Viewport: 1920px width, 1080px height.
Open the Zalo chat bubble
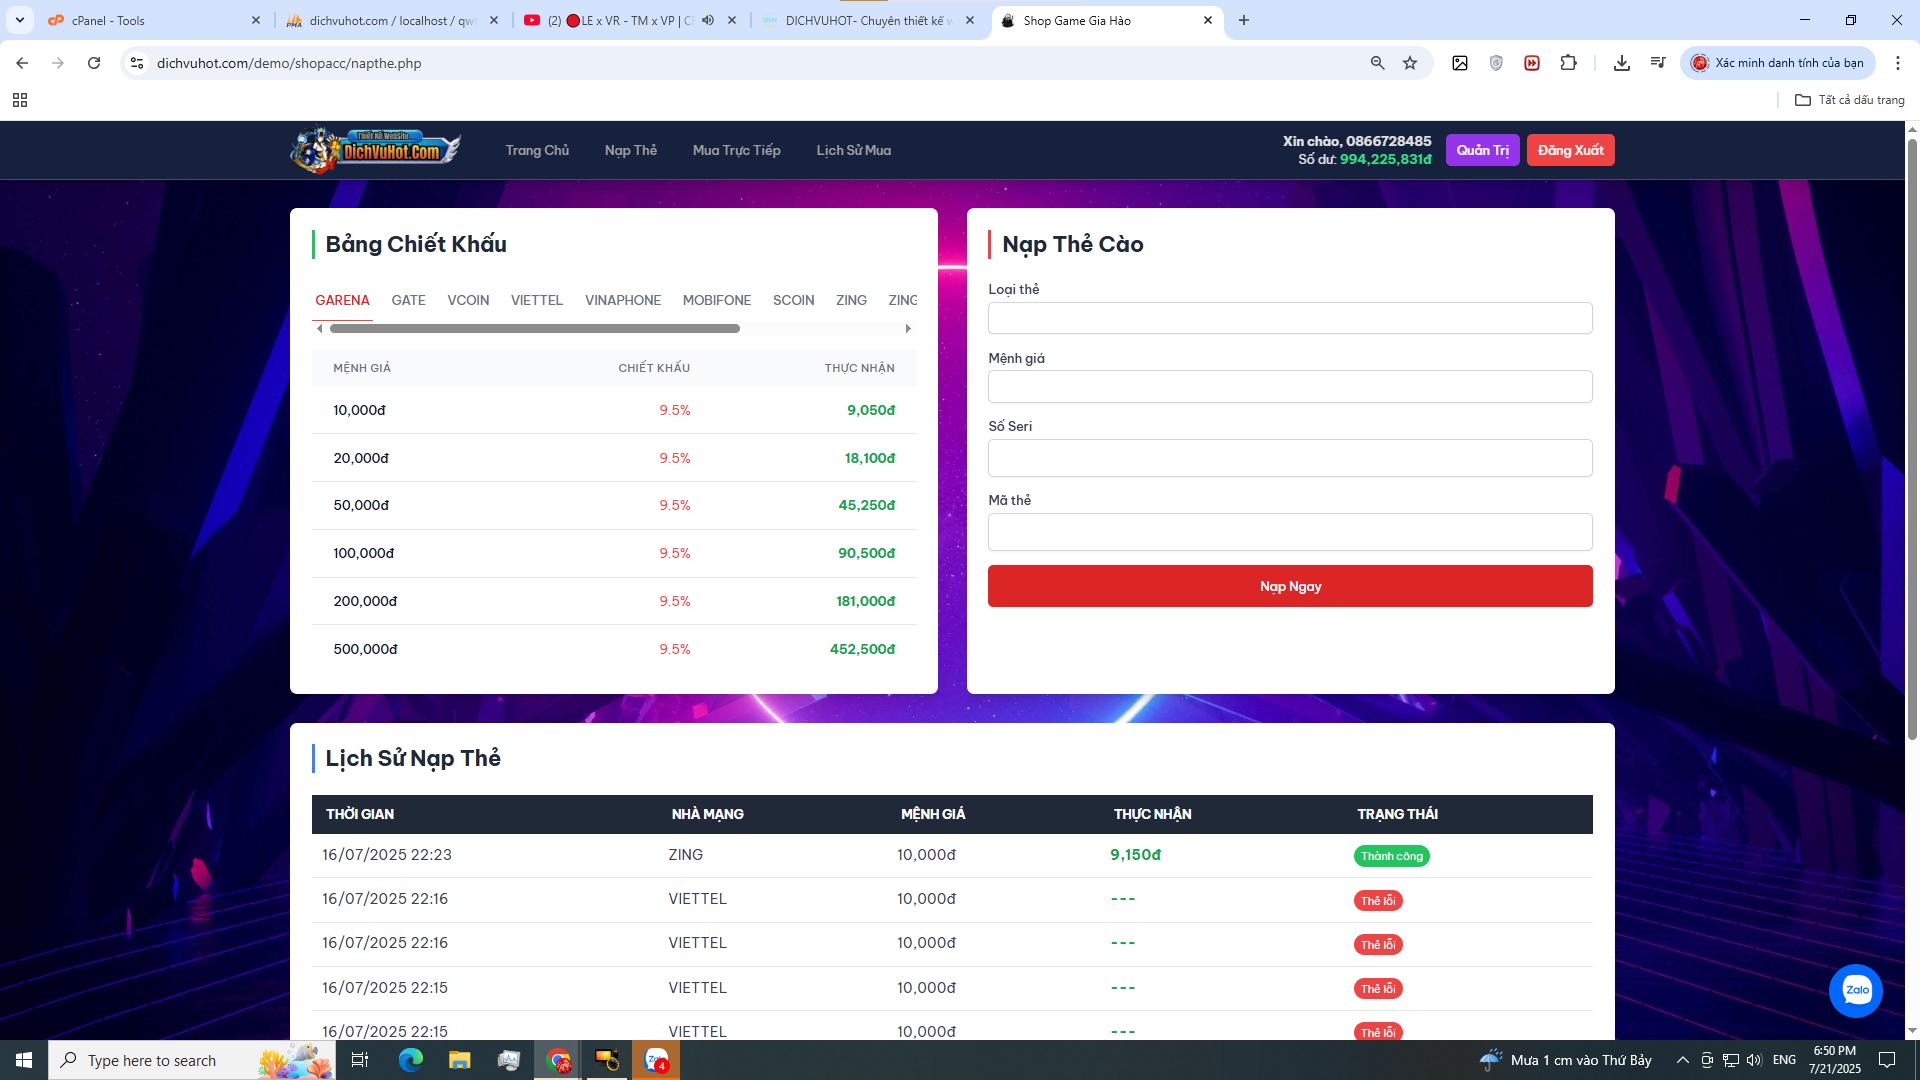1855,990
